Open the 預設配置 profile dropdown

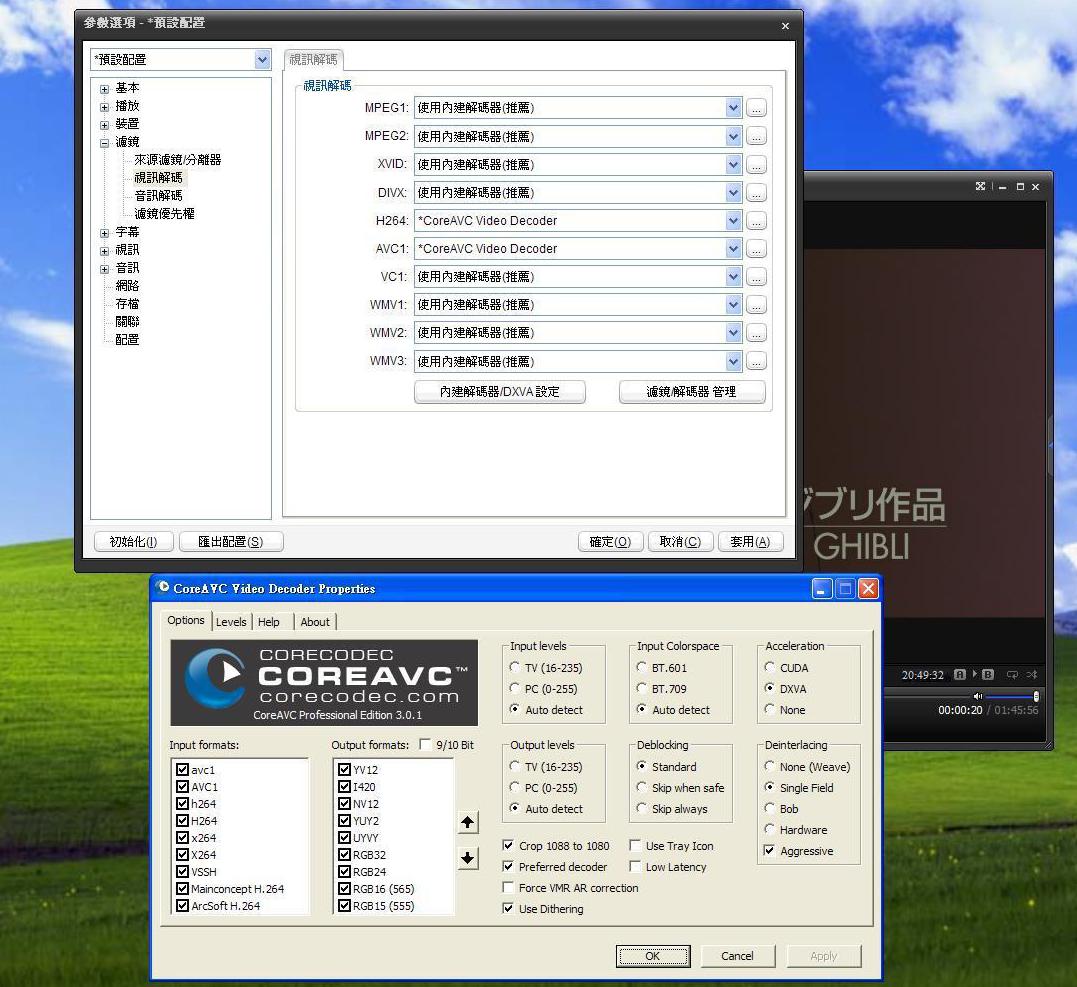pos(262,60)
